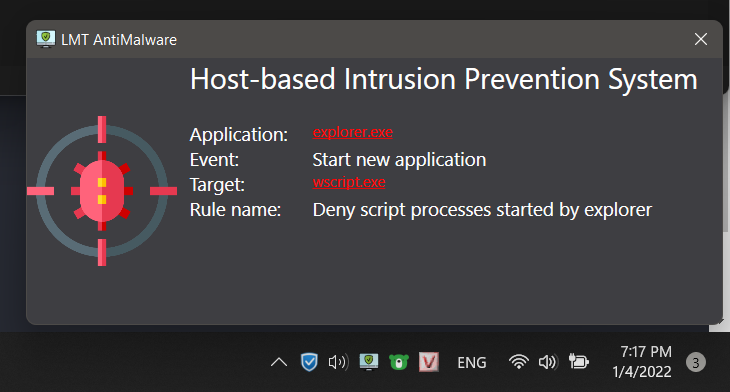
Task: Open Windows Security shield tray icon
Action: (x=309, y=362)
